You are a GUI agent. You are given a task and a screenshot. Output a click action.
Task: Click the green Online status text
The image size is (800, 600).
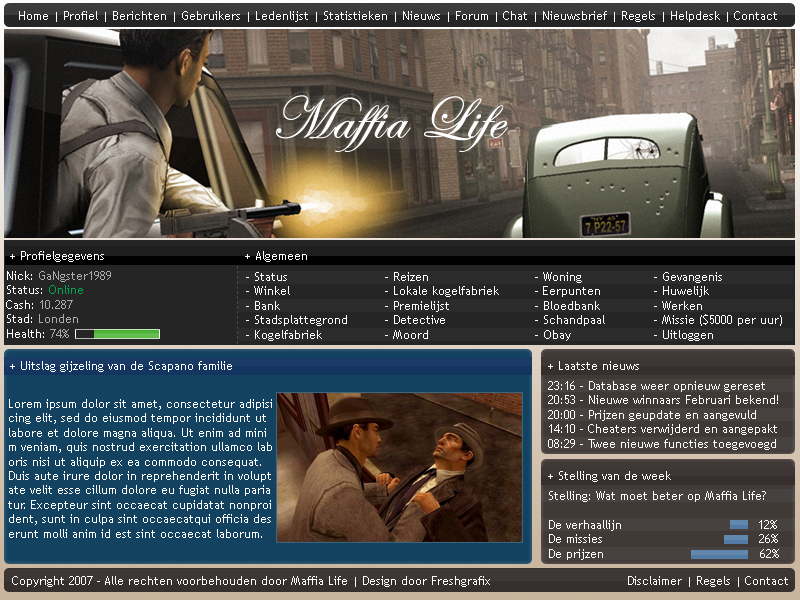[x=66, y=290]
